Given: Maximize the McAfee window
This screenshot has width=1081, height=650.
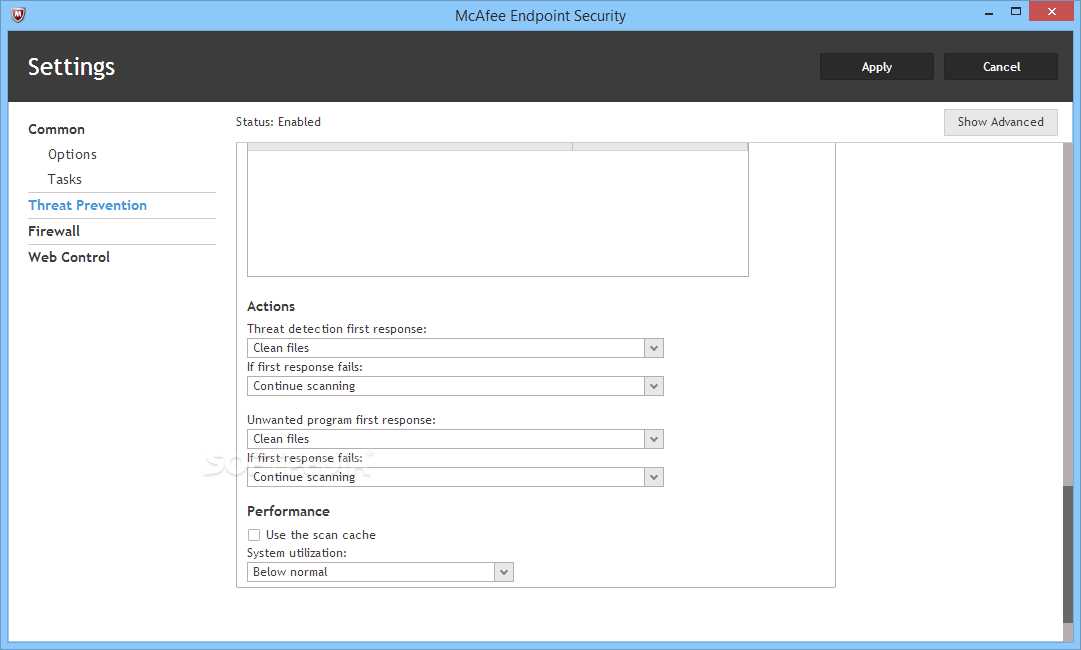Looking at the screenshot, I should click(1016, 12).
